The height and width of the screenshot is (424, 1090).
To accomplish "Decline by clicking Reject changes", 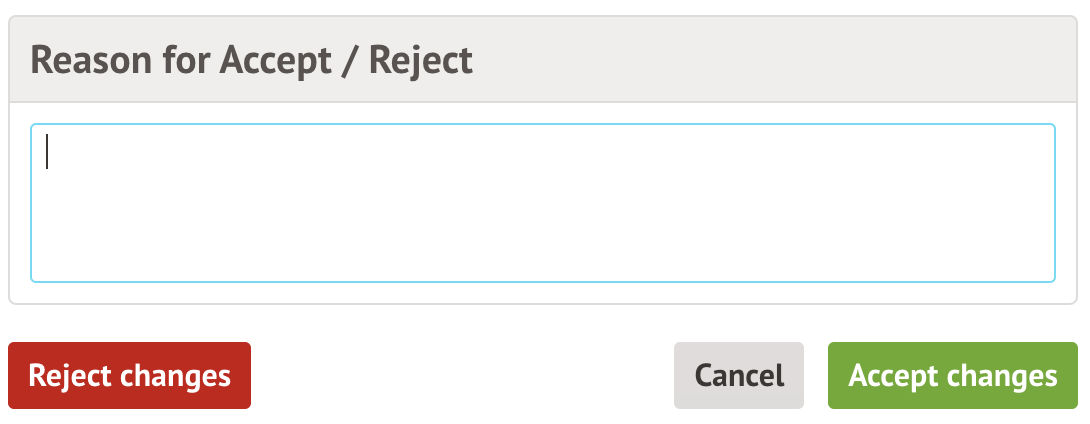I will click(x=129, y=376).
